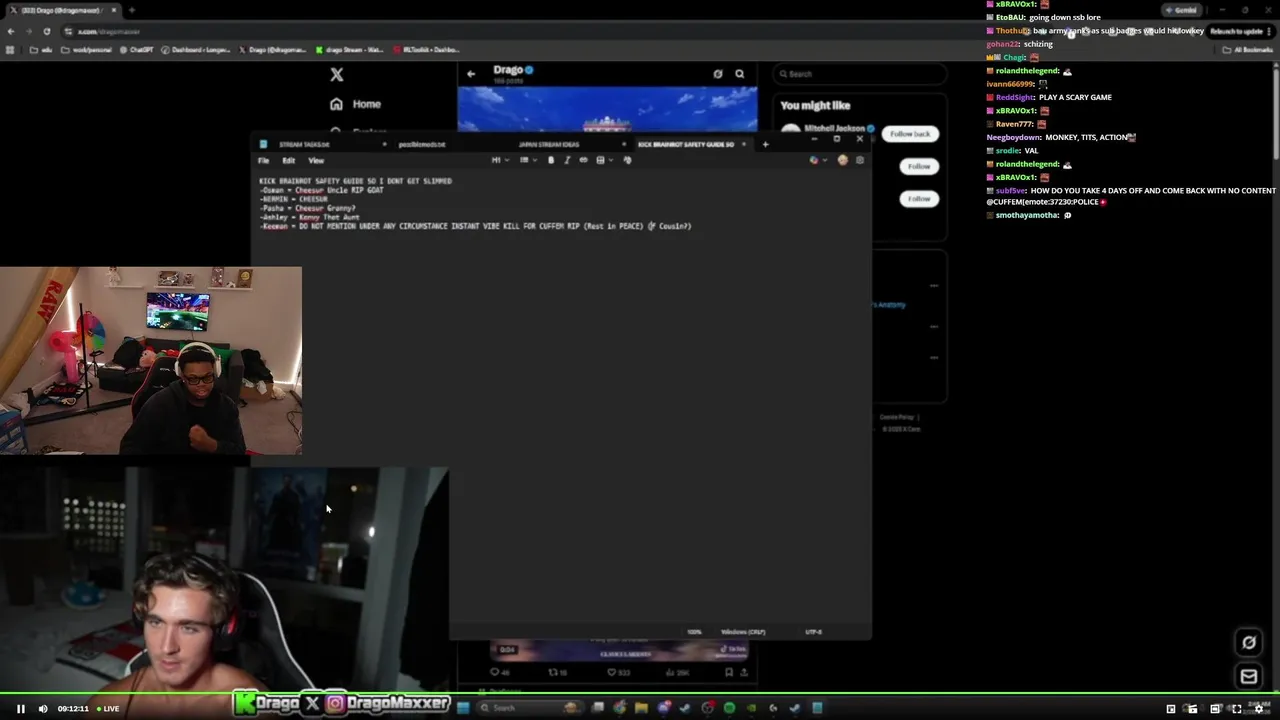Expand the list style dropdown in Notepad
Screen dimensions: 1280x720
point(526,160)
